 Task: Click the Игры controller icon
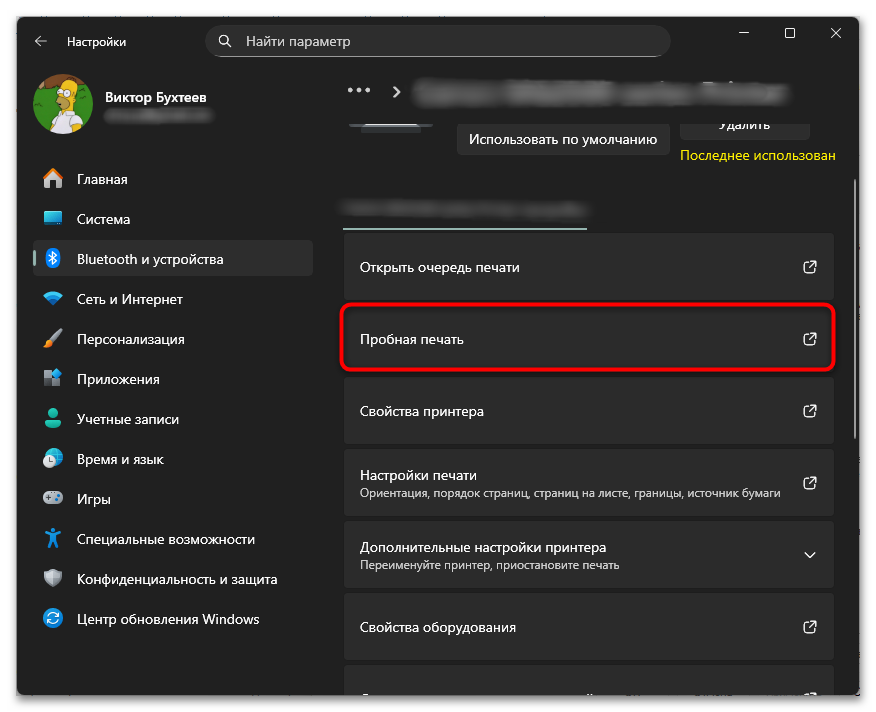click(x=53, y=498)
